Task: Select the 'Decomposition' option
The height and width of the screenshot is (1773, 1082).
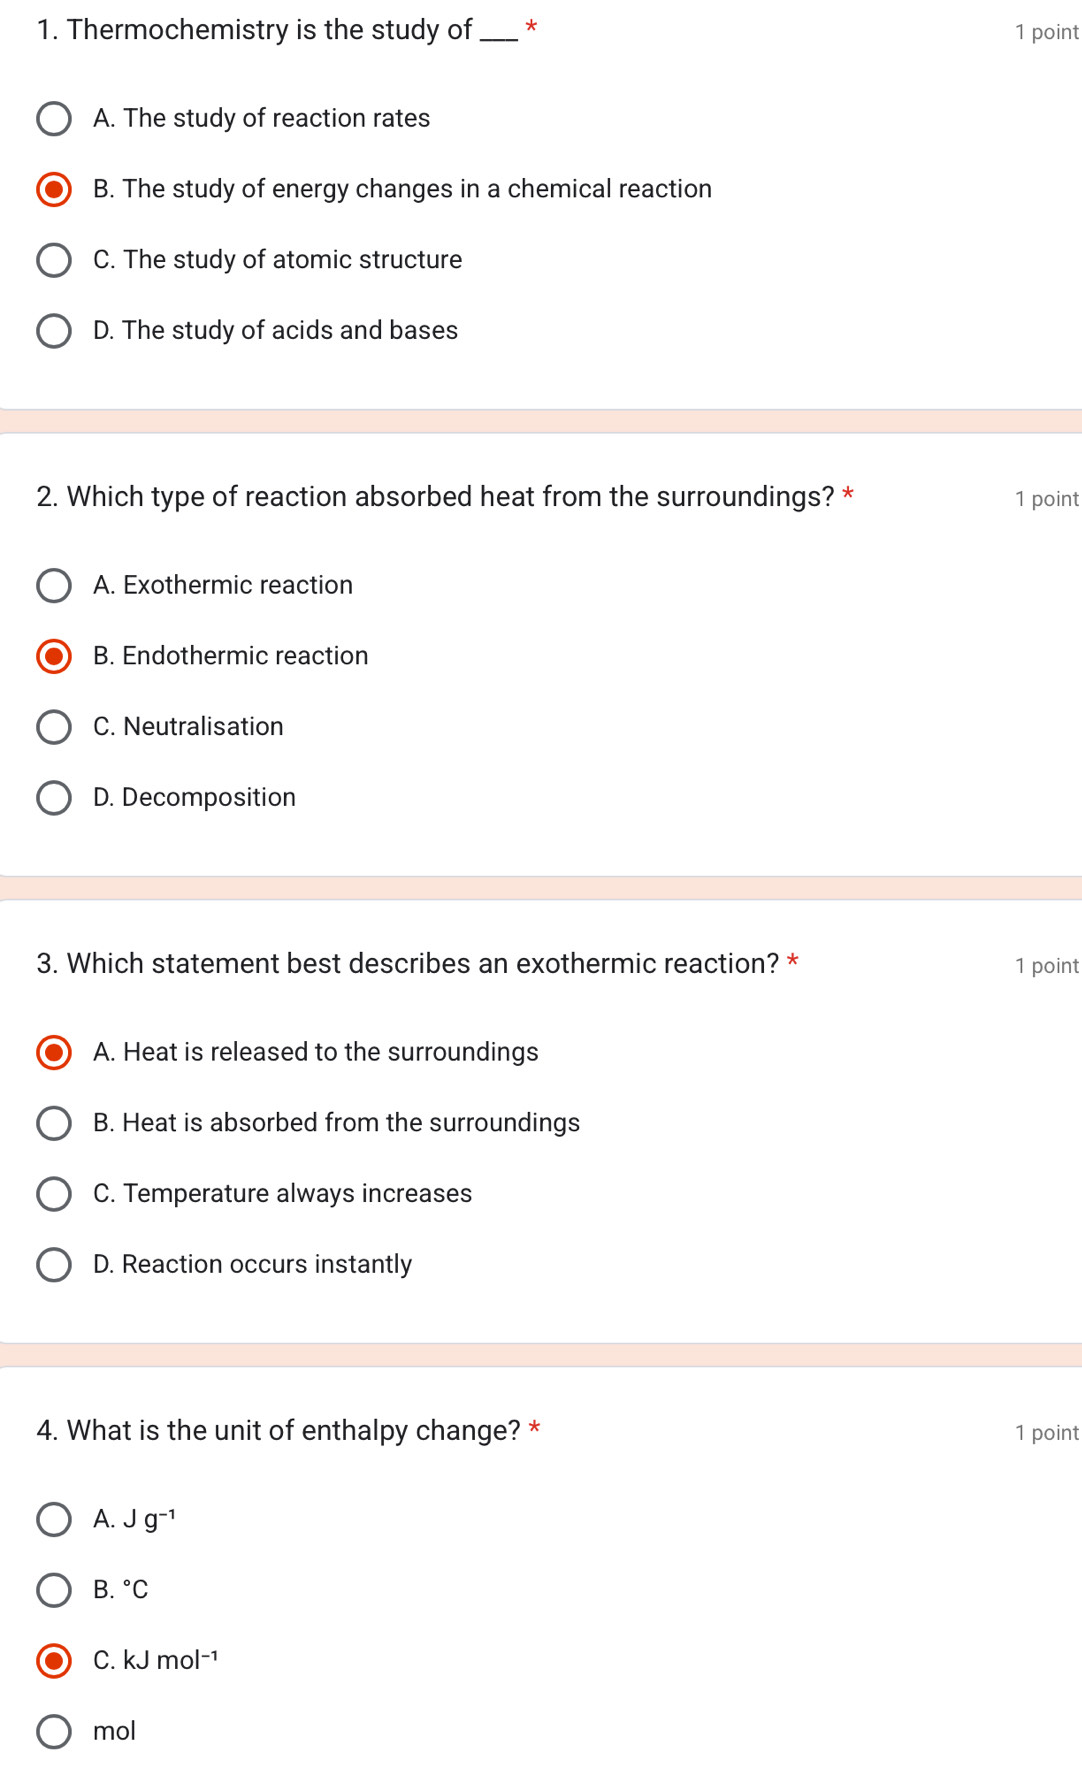Action: click(x=54, y=798)
